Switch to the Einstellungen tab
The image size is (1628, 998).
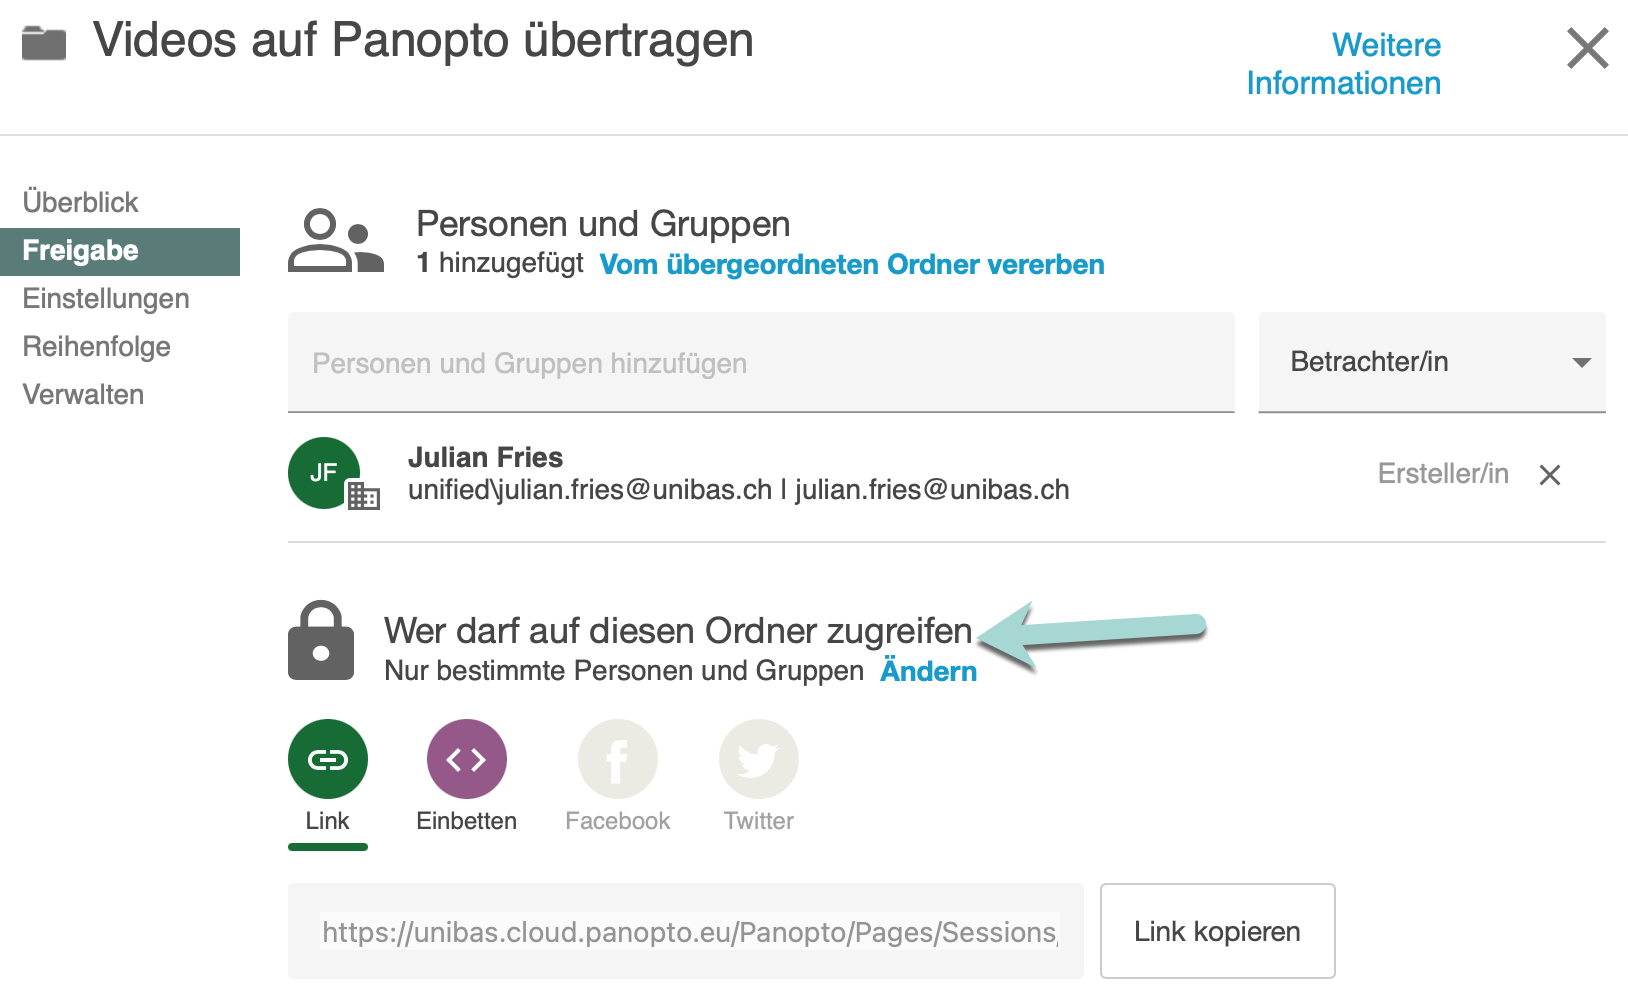click(x=106, y=299)
